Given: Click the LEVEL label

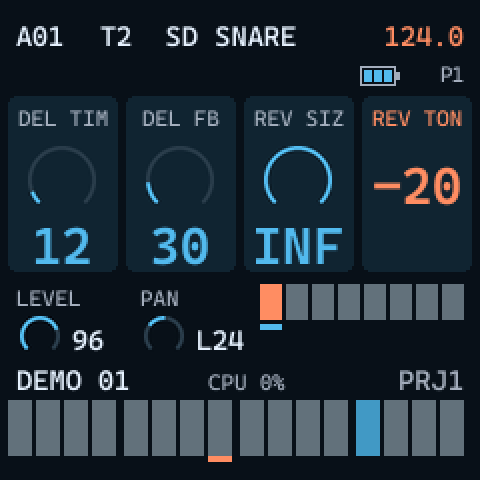Looking at the screenshot, I should click(49, 298).
